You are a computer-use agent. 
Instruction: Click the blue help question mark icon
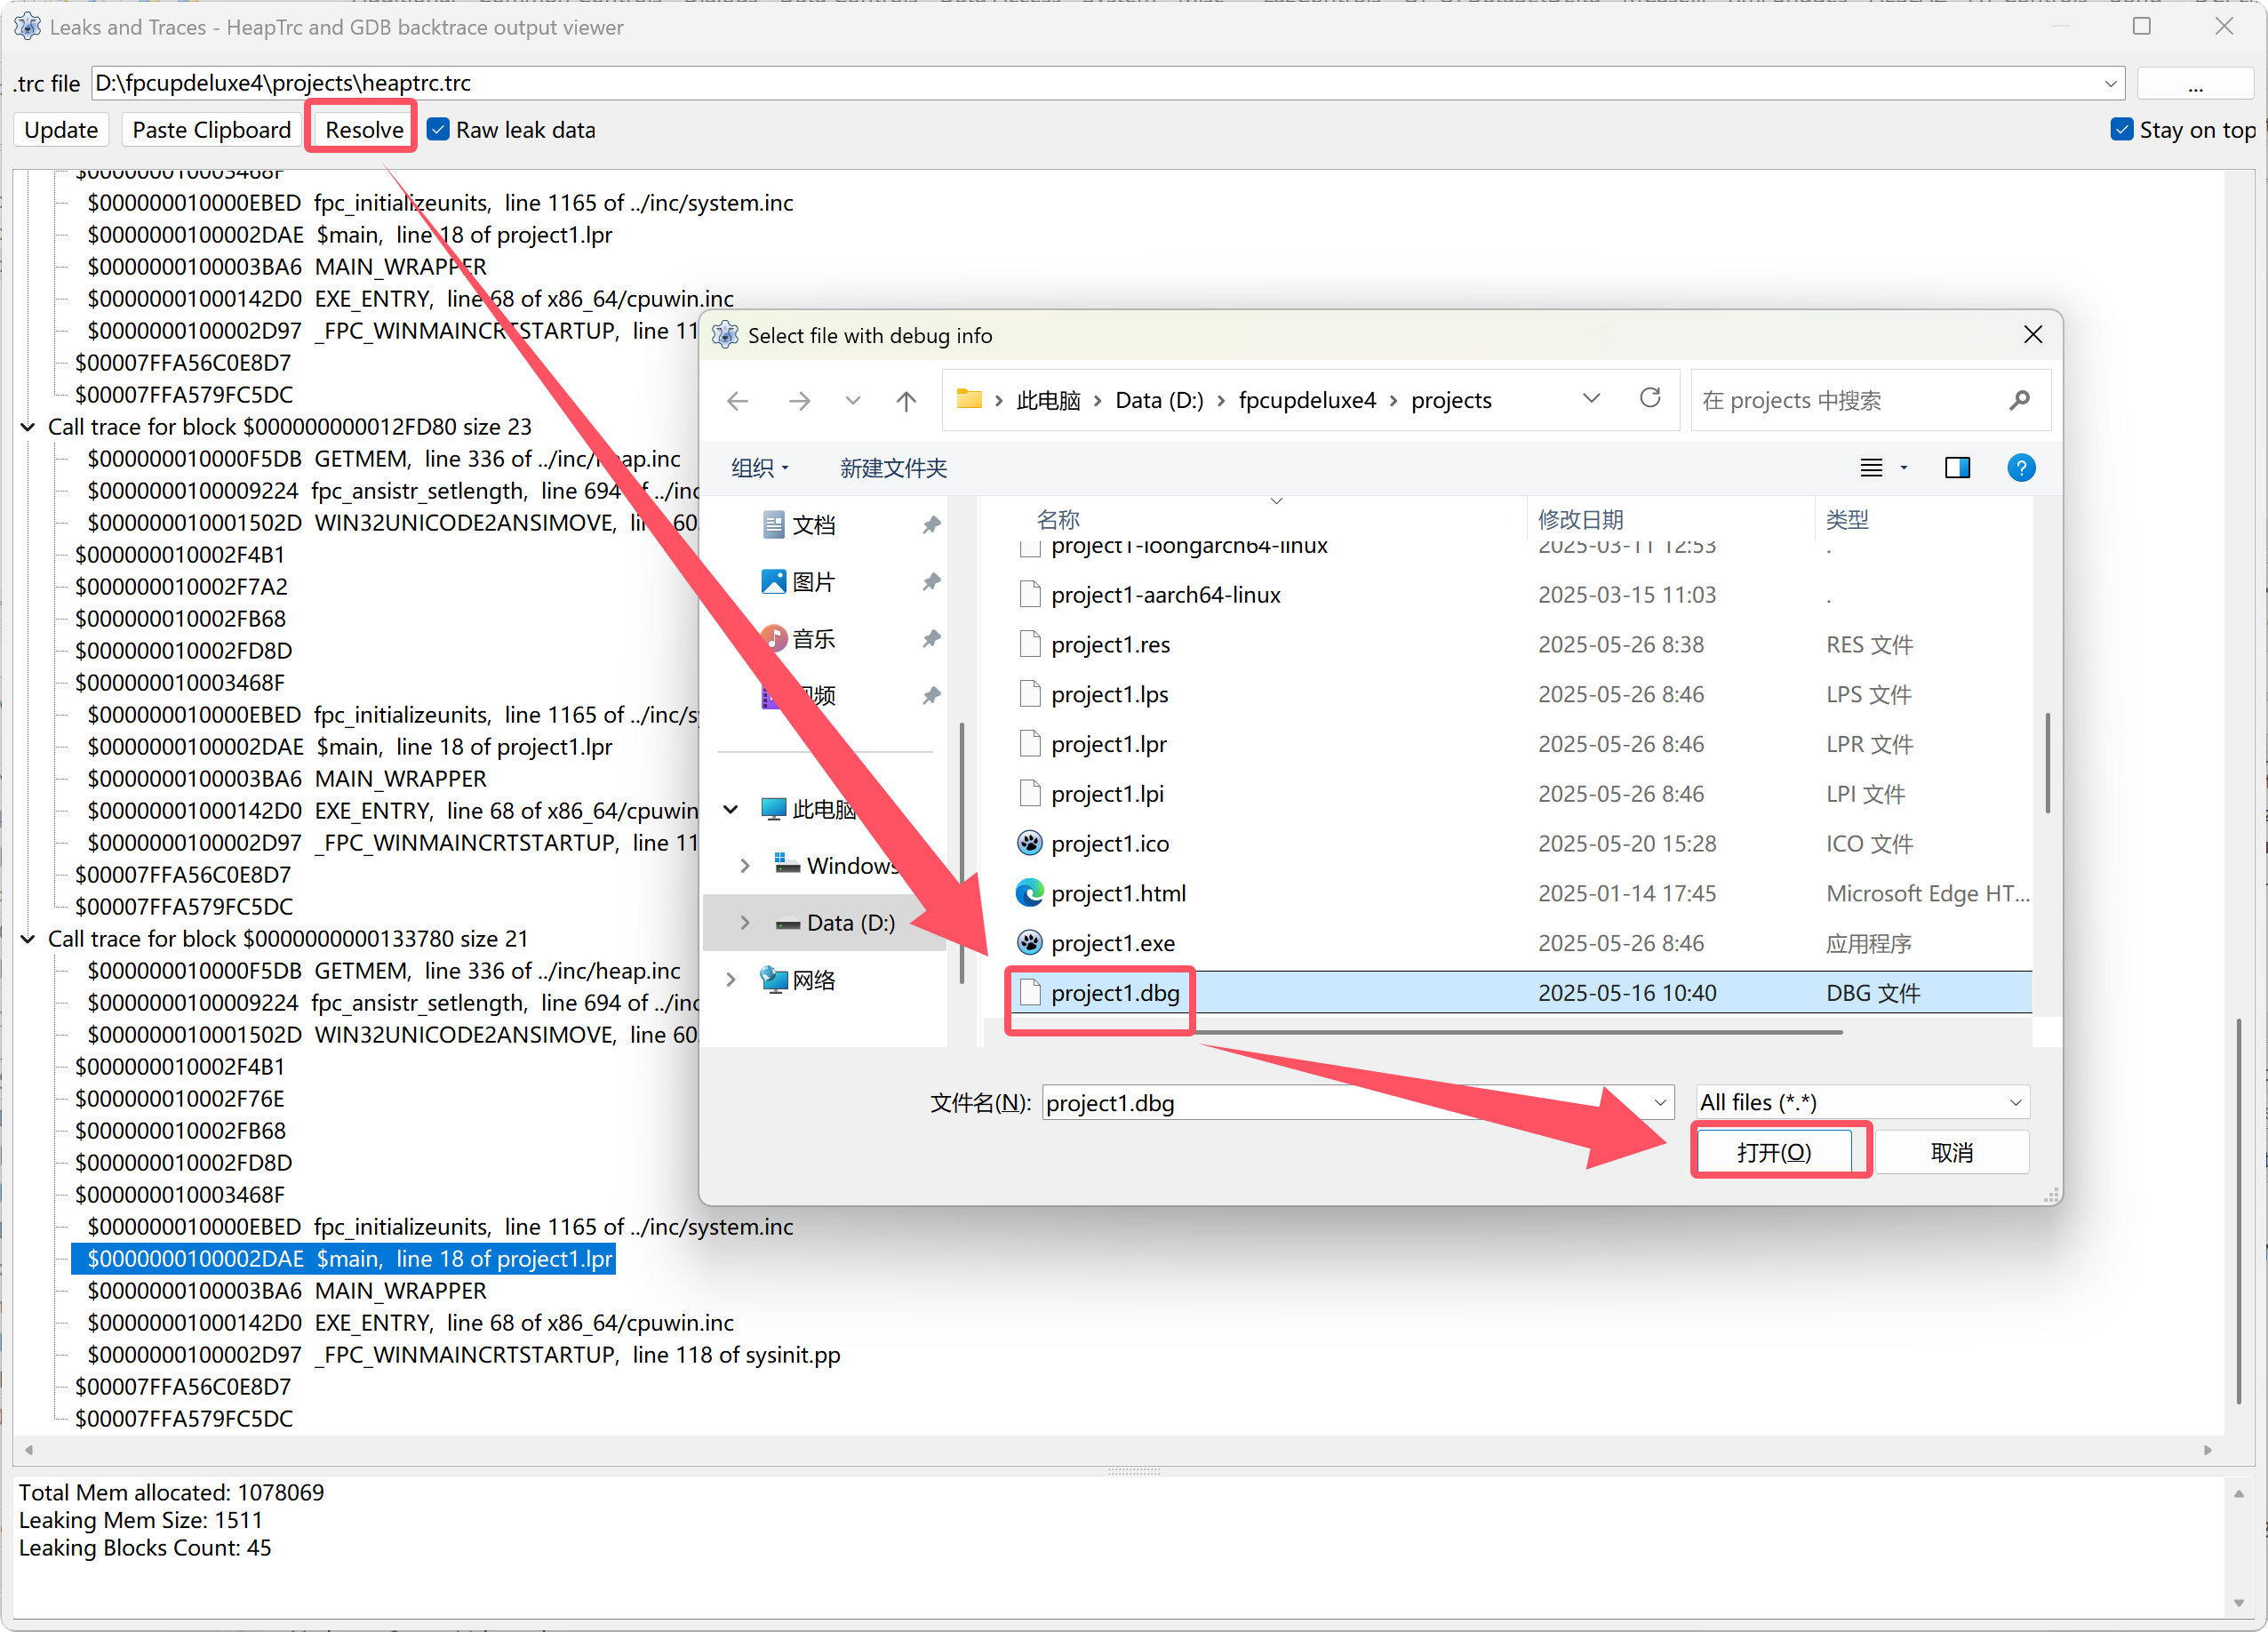pyautogui.click(x=2020, y=468)
